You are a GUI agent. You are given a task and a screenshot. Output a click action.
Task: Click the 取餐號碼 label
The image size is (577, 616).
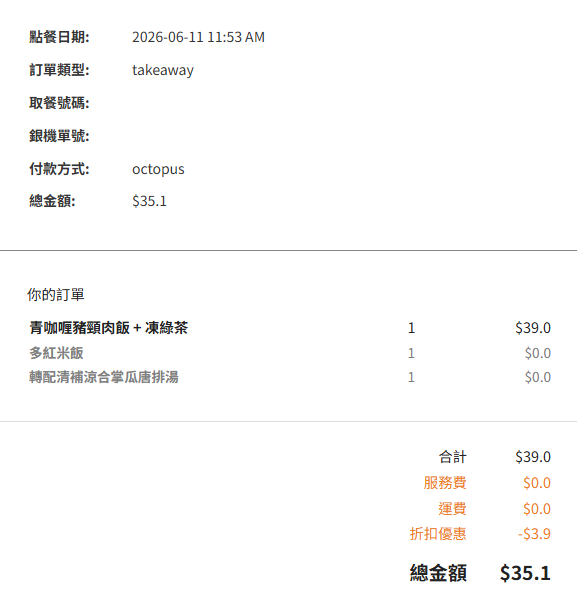pyautogui.click(x=59, y=103)
